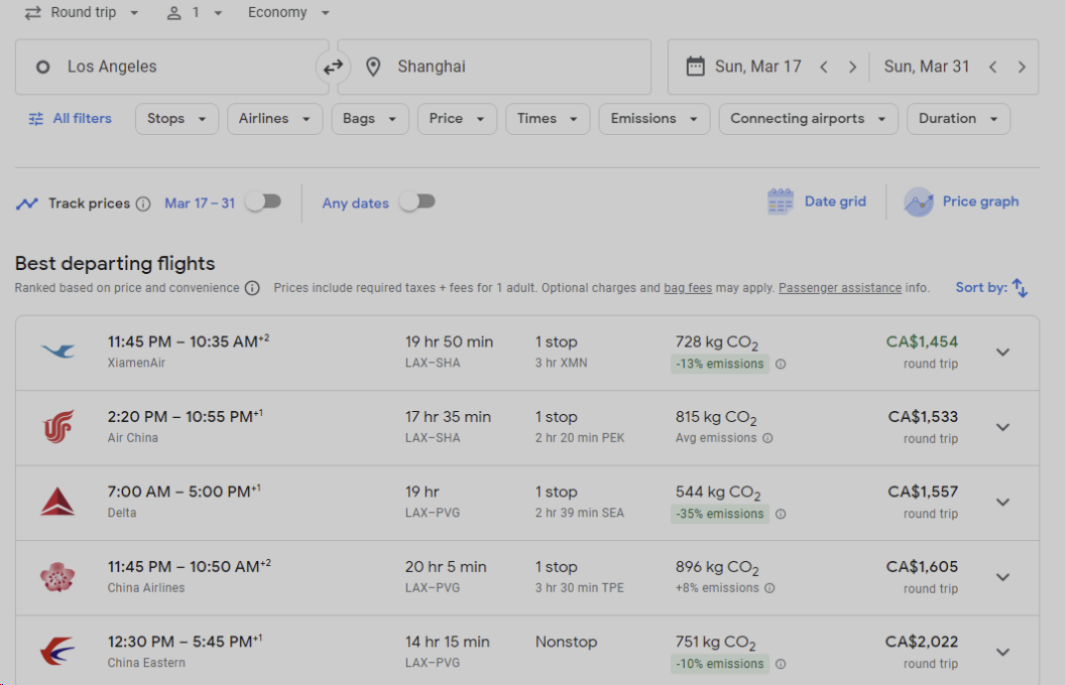Go to next return date

(x=1022, y=67)
